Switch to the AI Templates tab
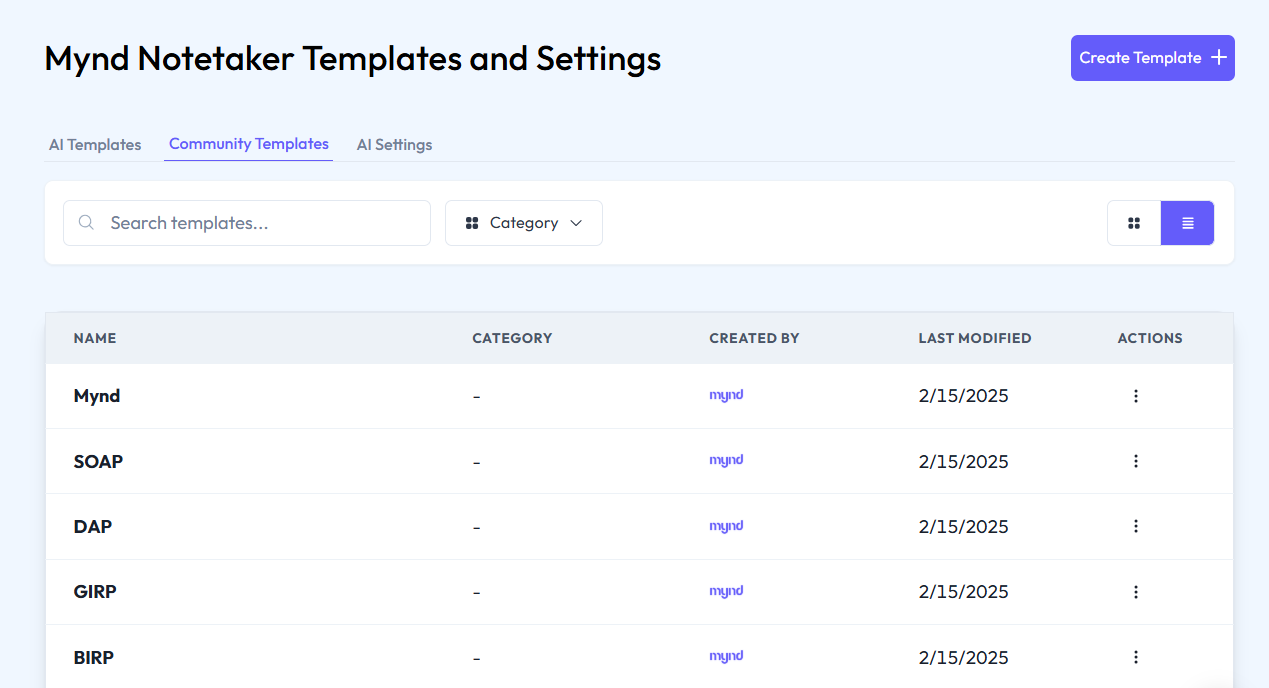 pos(95,145)
